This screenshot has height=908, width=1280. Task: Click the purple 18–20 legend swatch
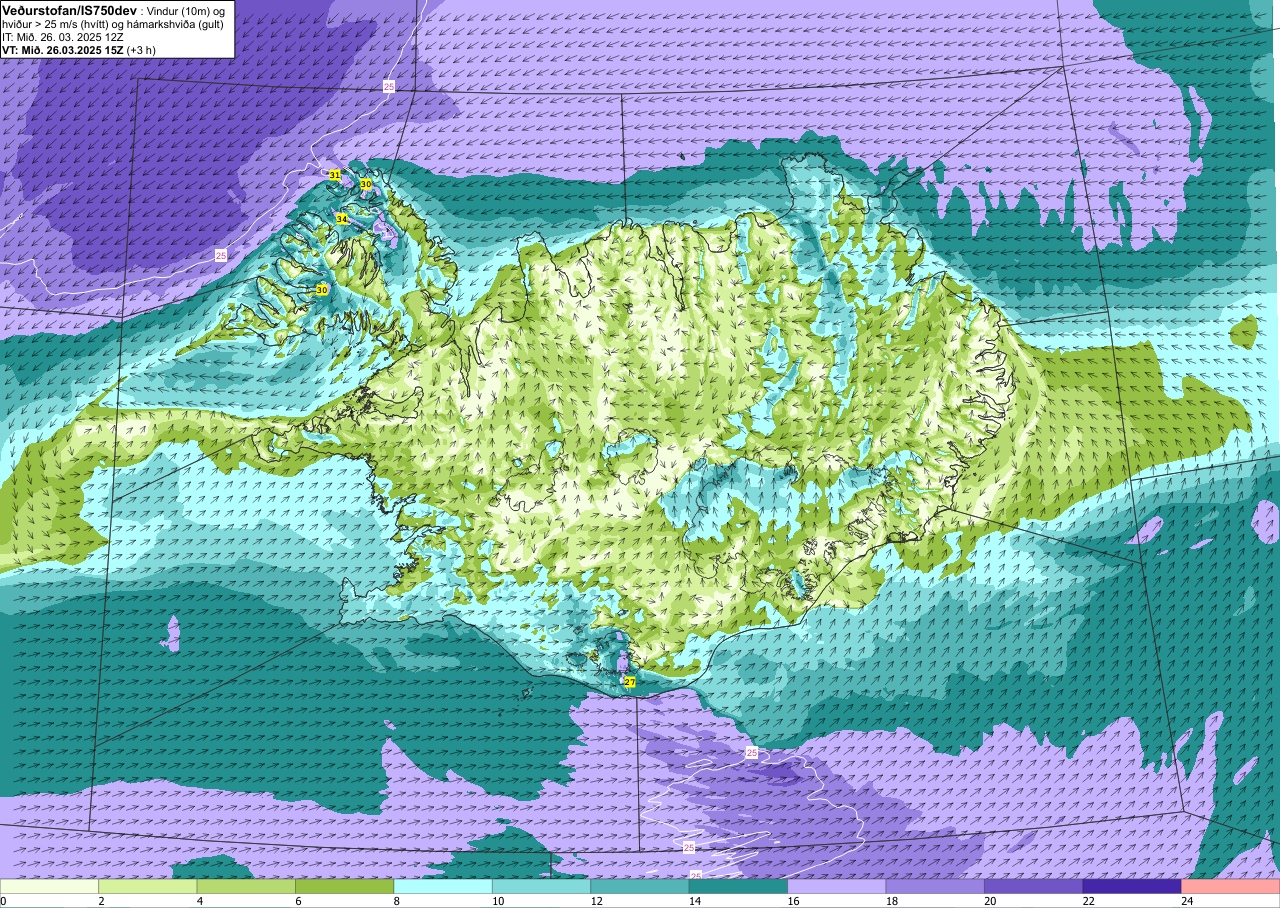(x=935, y=886)
